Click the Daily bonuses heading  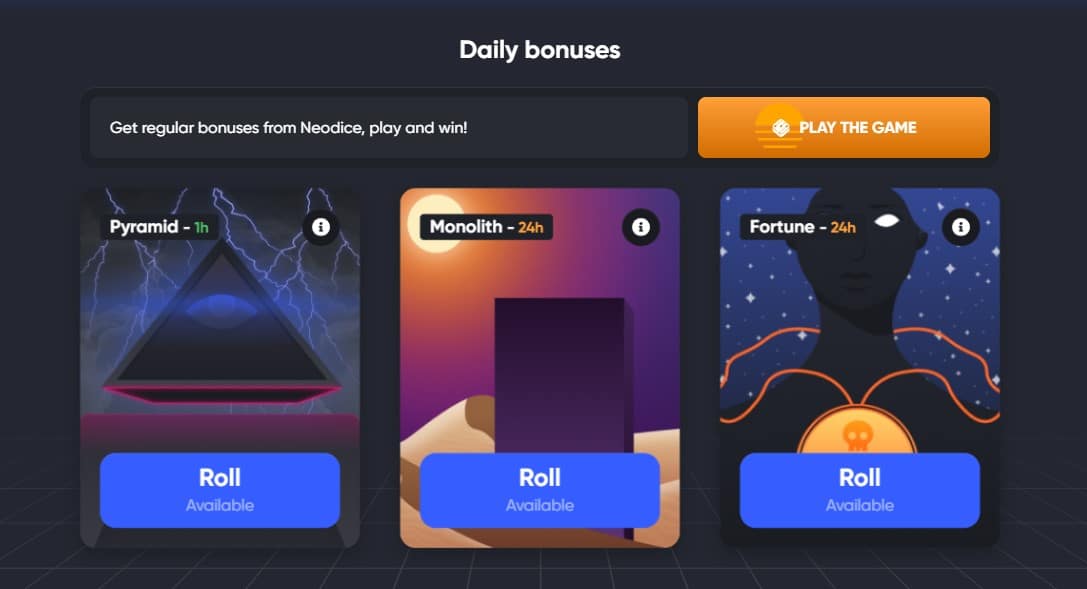point(539,50)
